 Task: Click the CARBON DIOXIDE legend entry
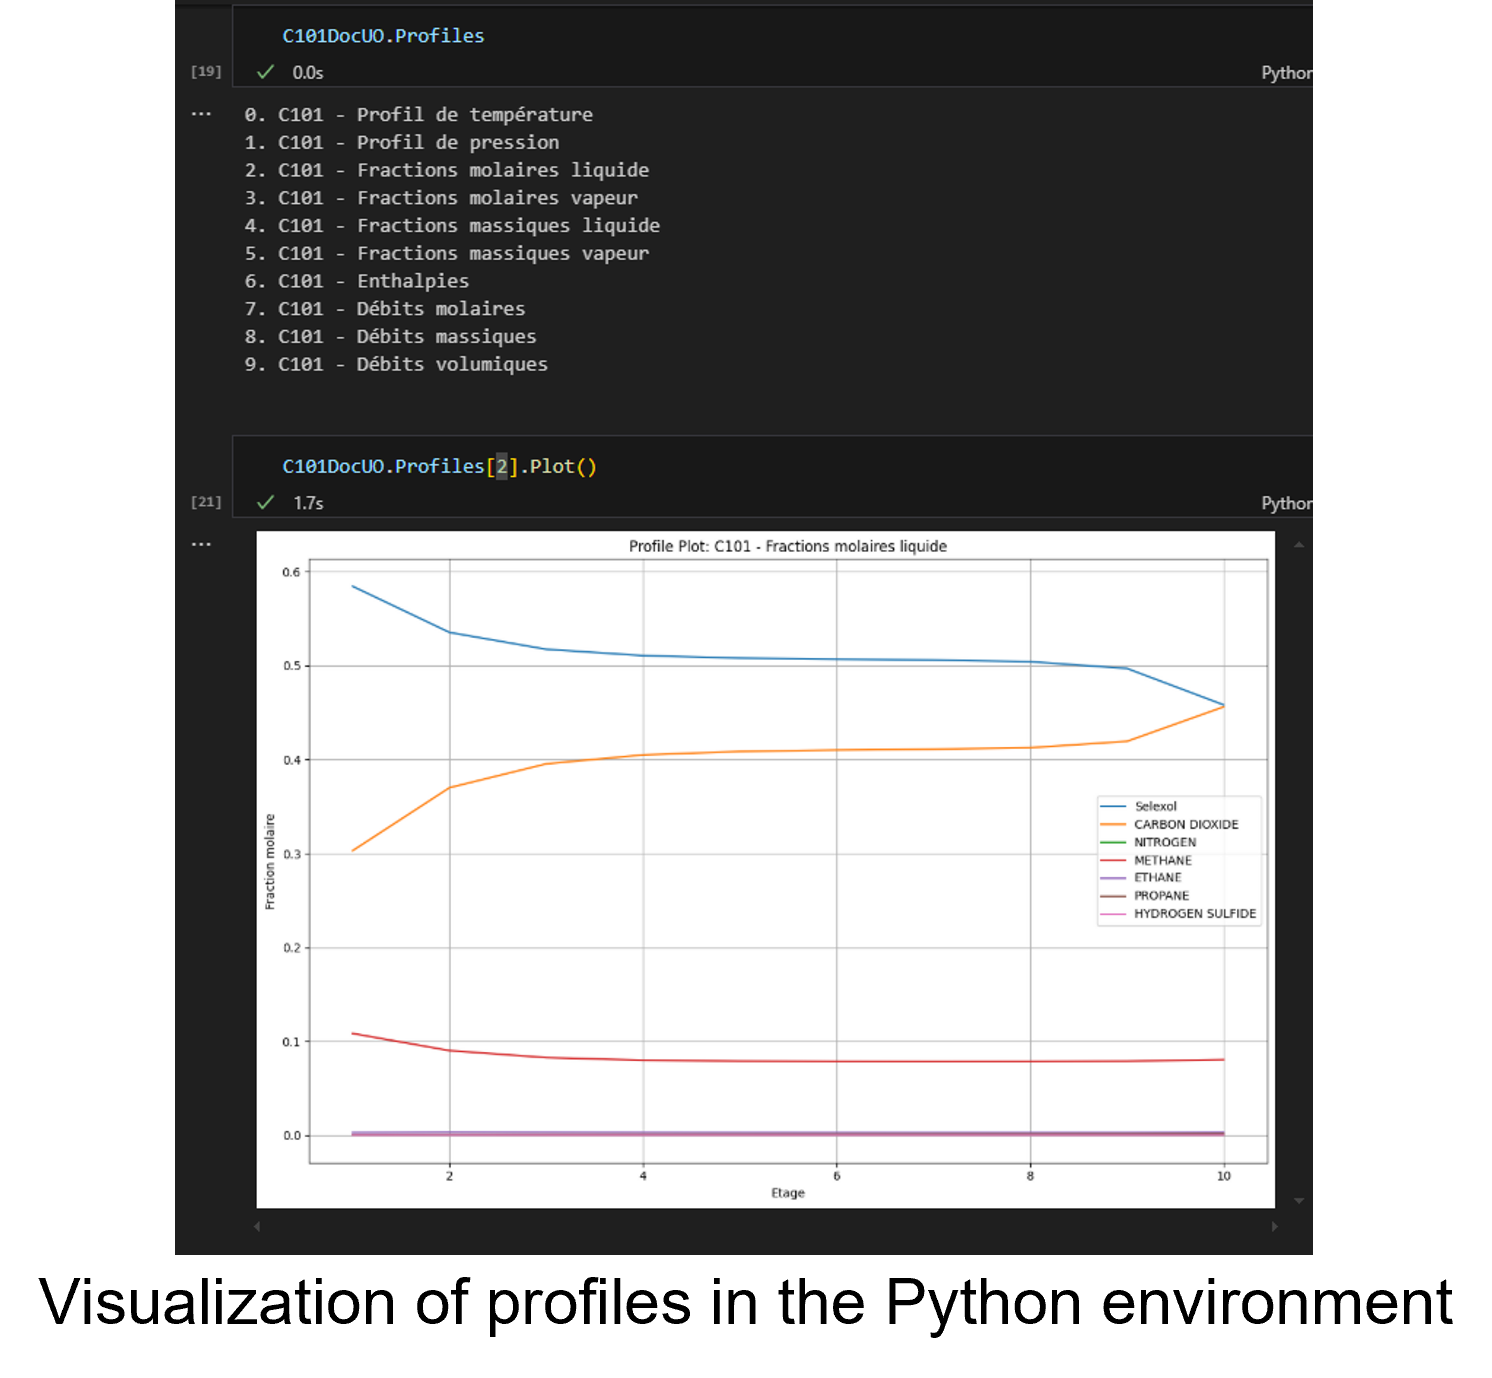click(x=1185, y=824)
